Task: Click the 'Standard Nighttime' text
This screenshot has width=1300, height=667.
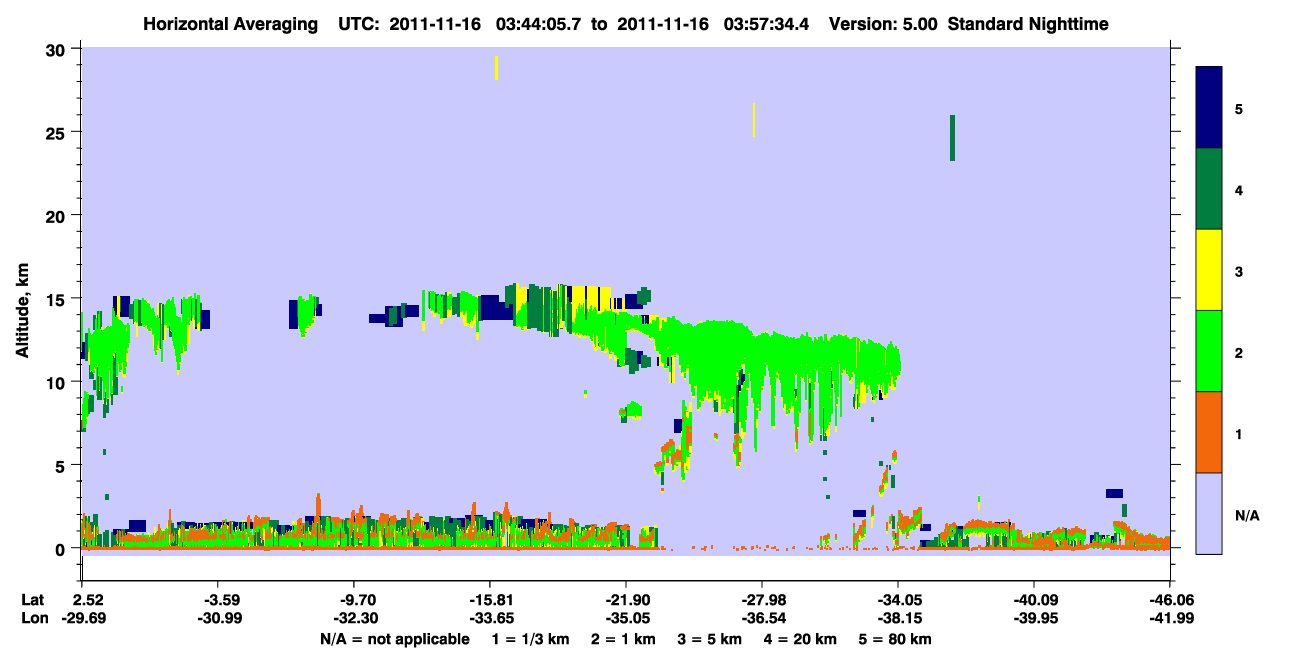Action: 1028,23
